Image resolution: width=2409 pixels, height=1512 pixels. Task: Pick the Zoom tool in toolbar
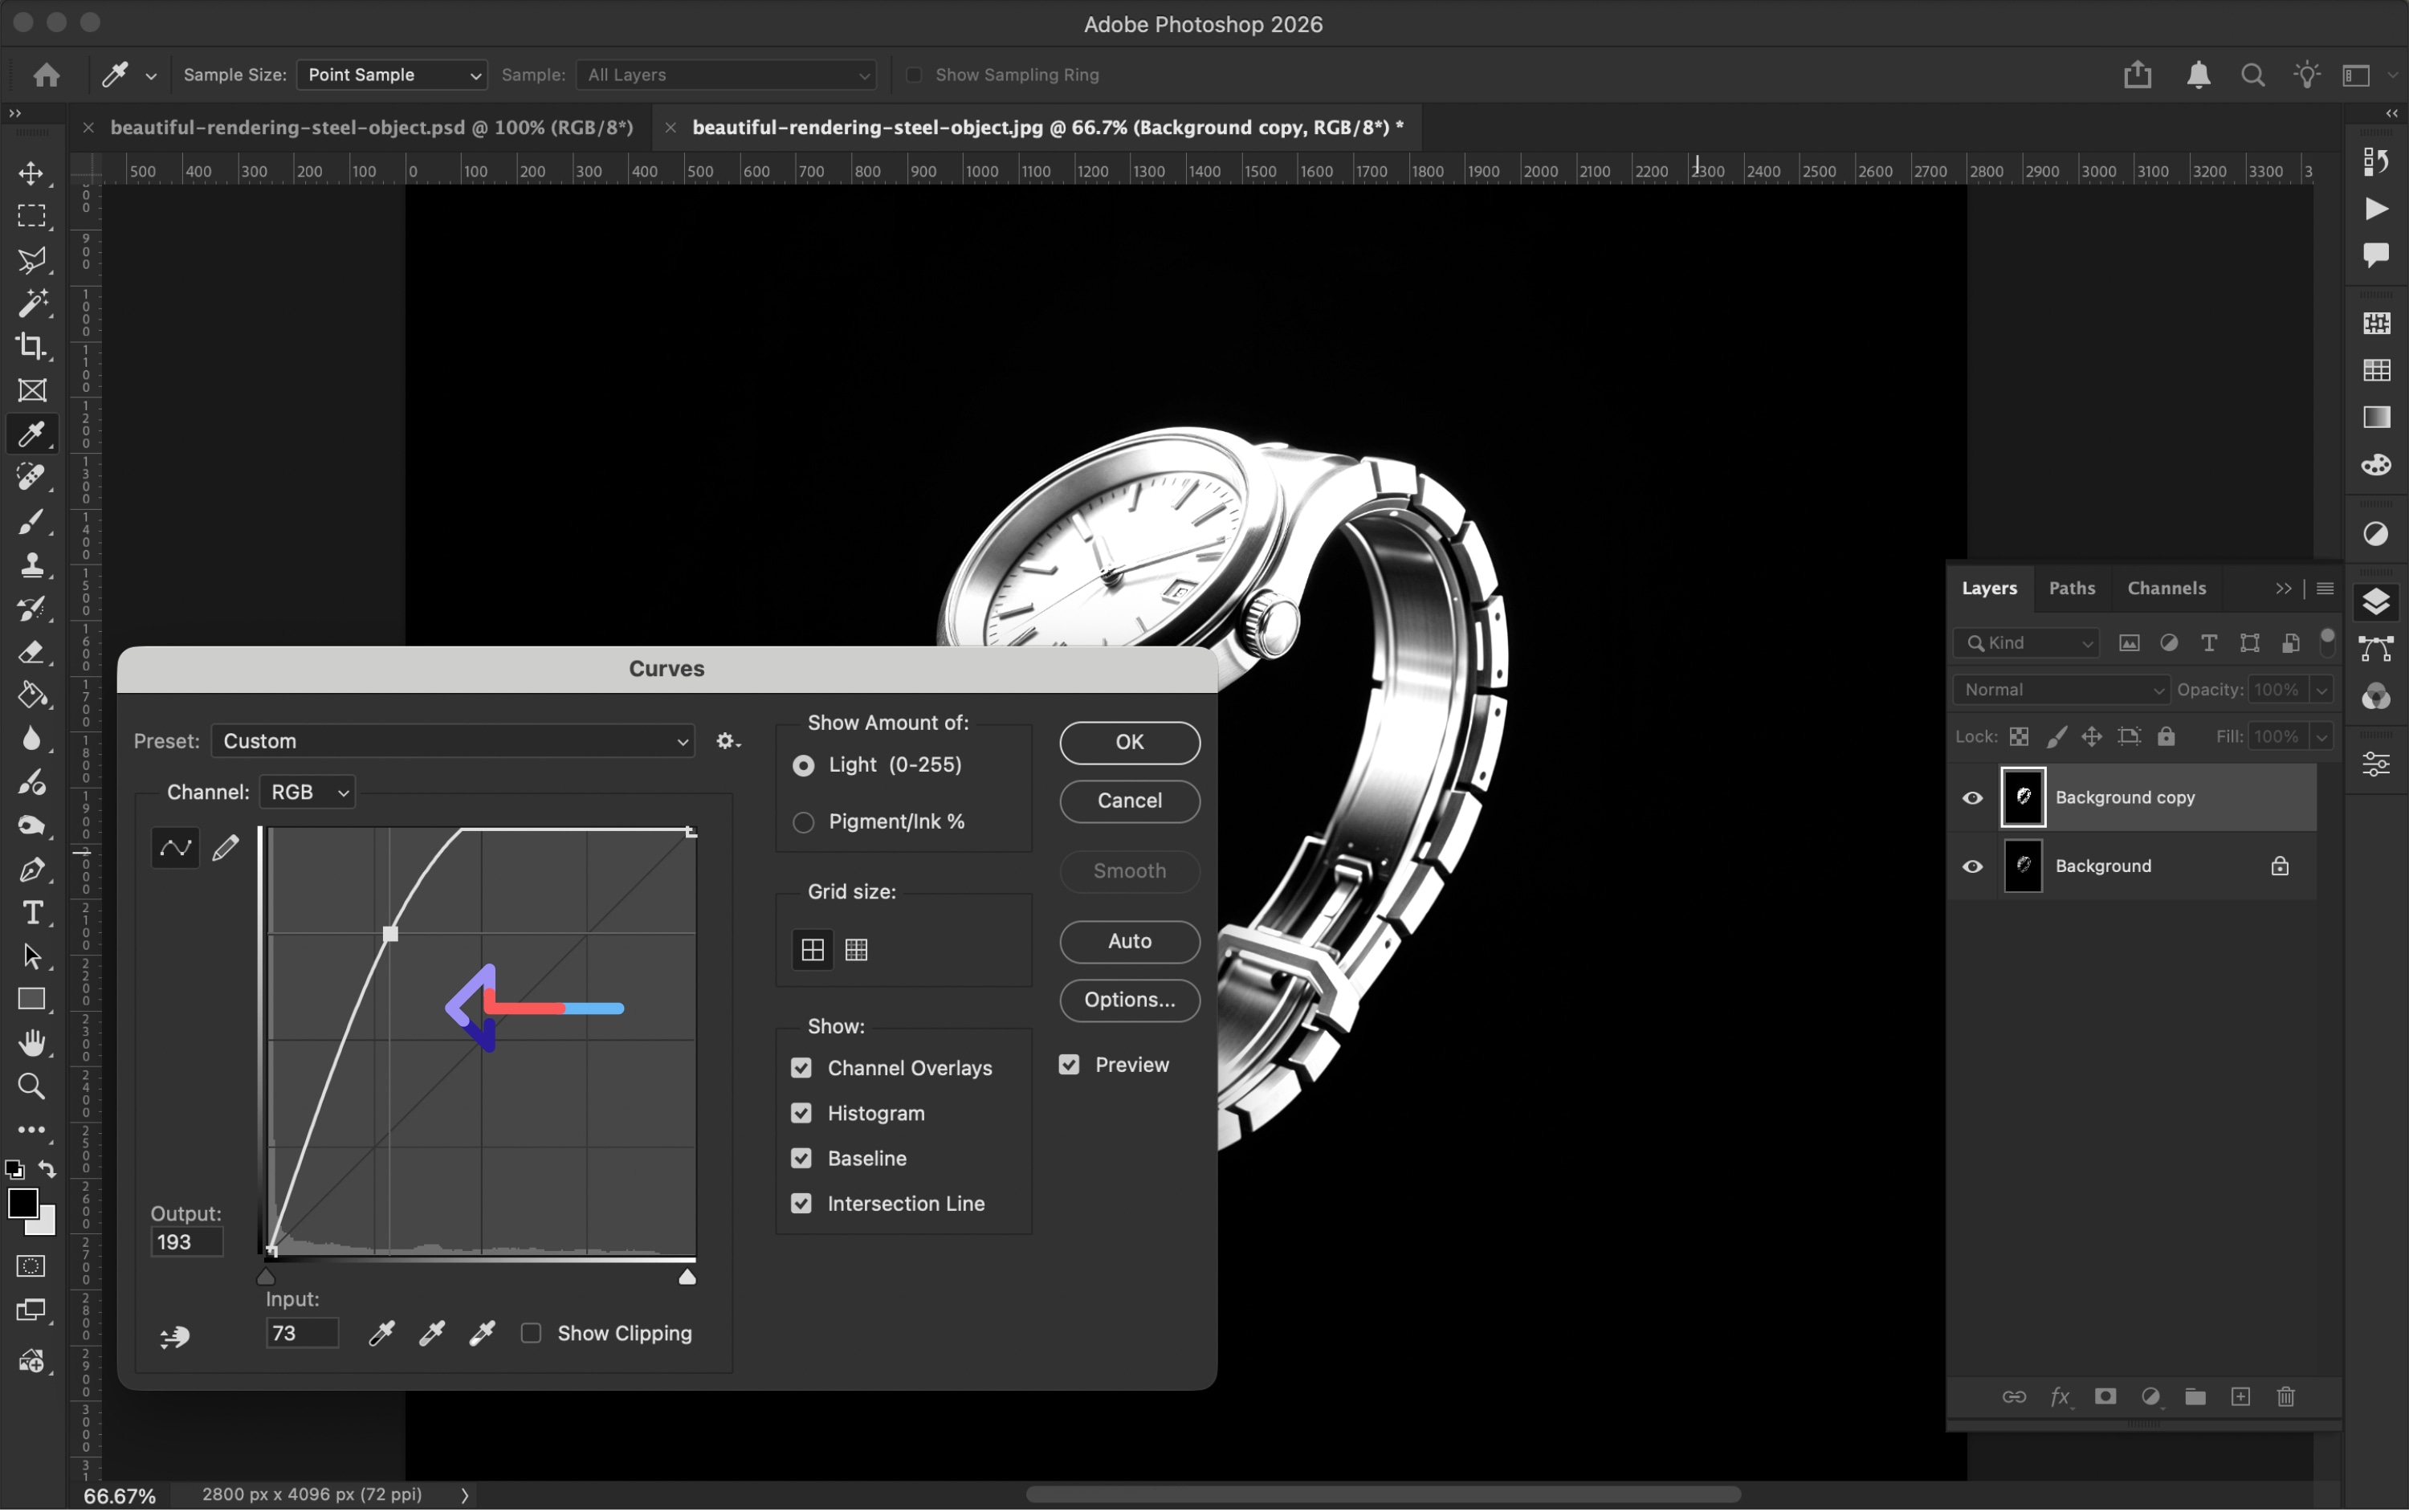31,1086
